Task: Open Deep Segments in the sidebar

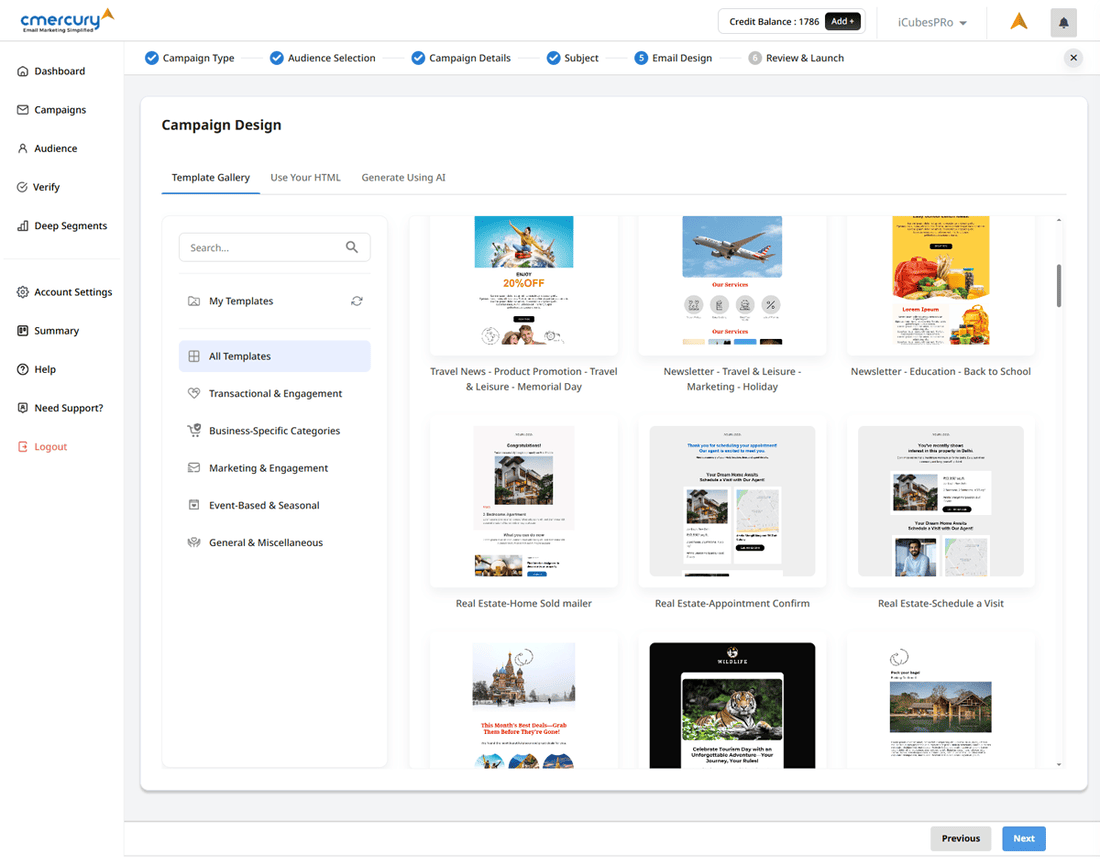Action: pyautogui.click(x=61, y=226)
